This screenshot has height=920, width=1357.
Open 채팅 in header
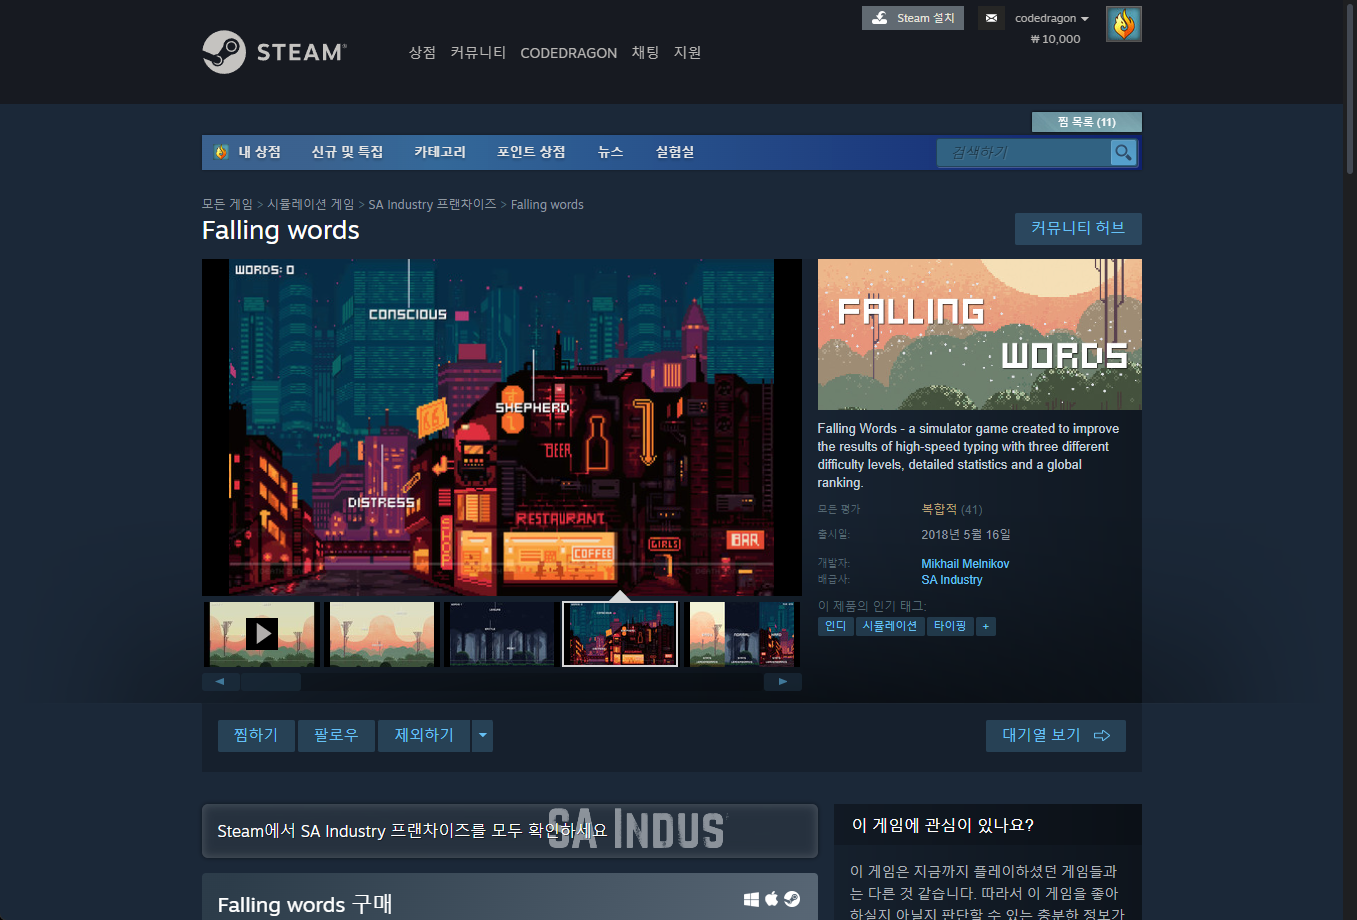[x=645, y=52]
